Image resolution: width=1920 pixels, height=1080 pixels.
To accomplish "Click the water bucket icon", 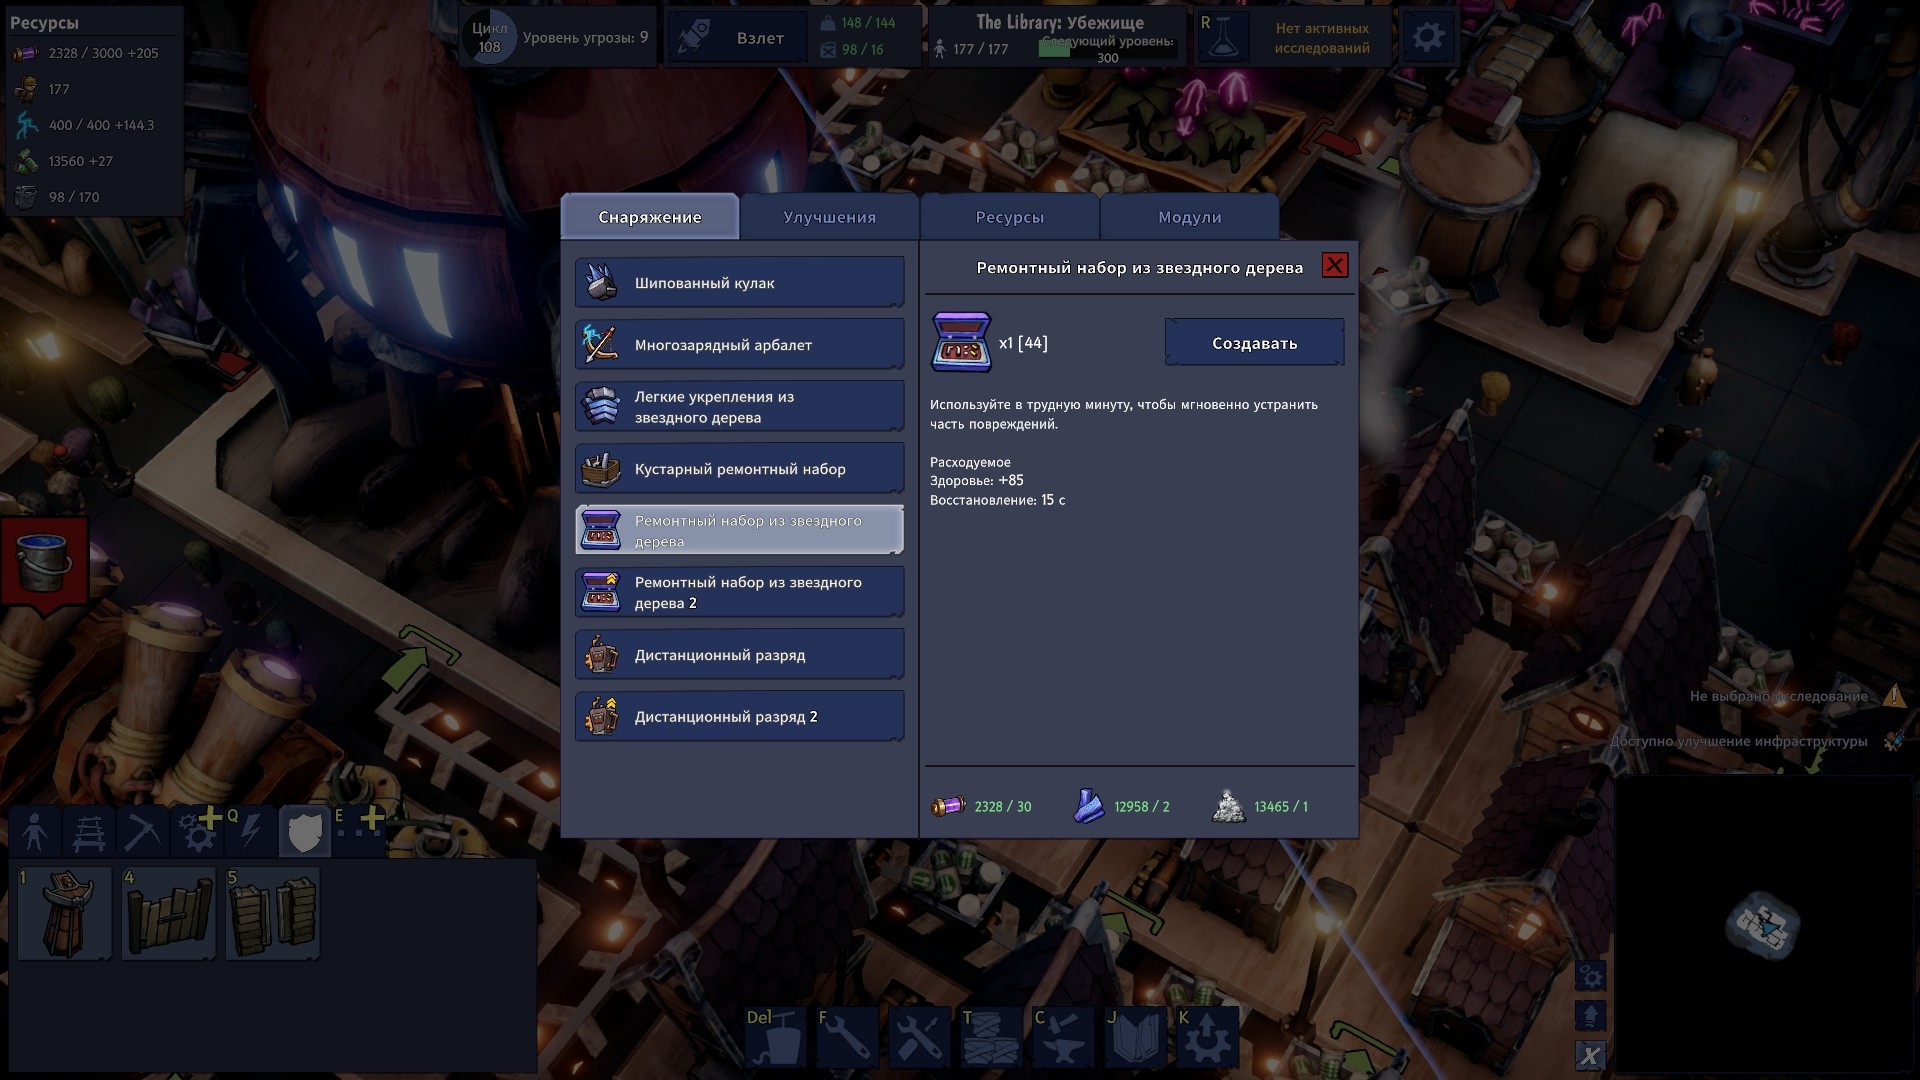I will 44,562.
